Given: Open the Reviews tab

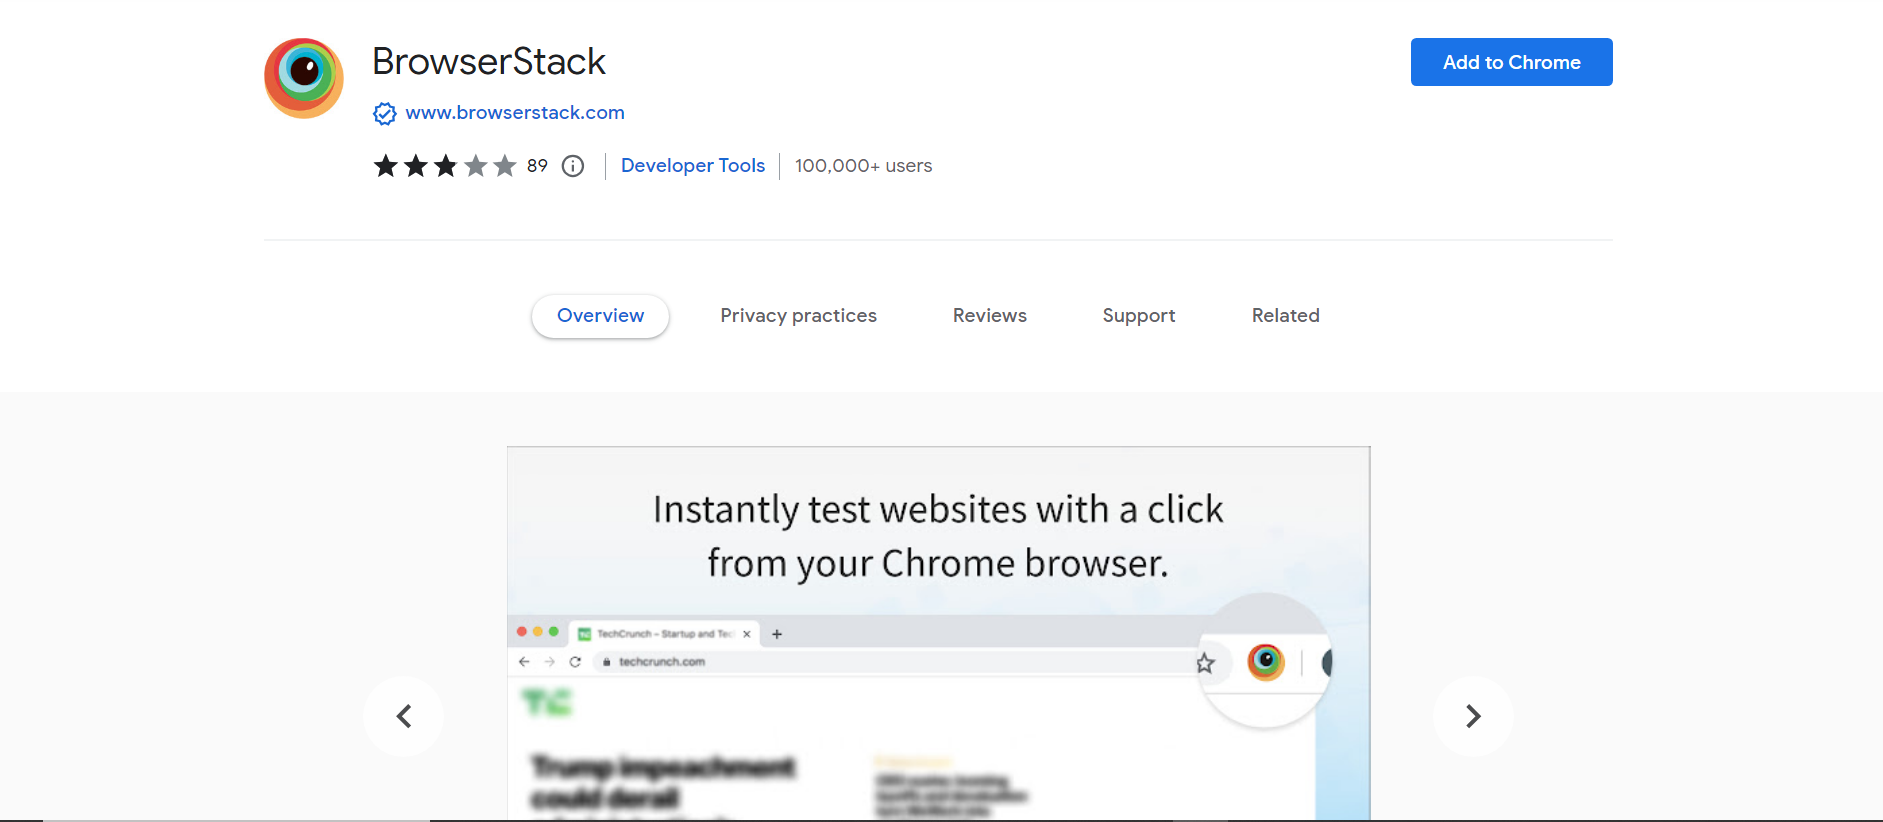Looking at the screenshot, I should tap(990, 316).
